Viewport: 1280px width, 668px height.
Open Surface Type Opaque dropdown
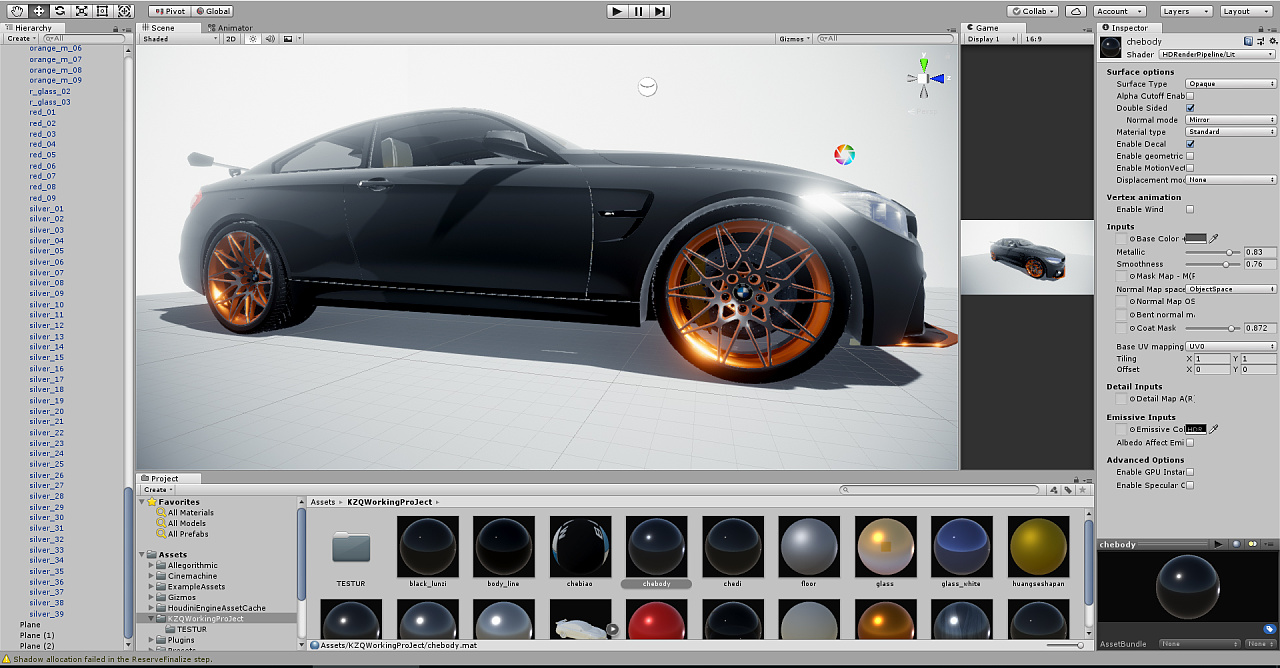[x=1231, y=84]
